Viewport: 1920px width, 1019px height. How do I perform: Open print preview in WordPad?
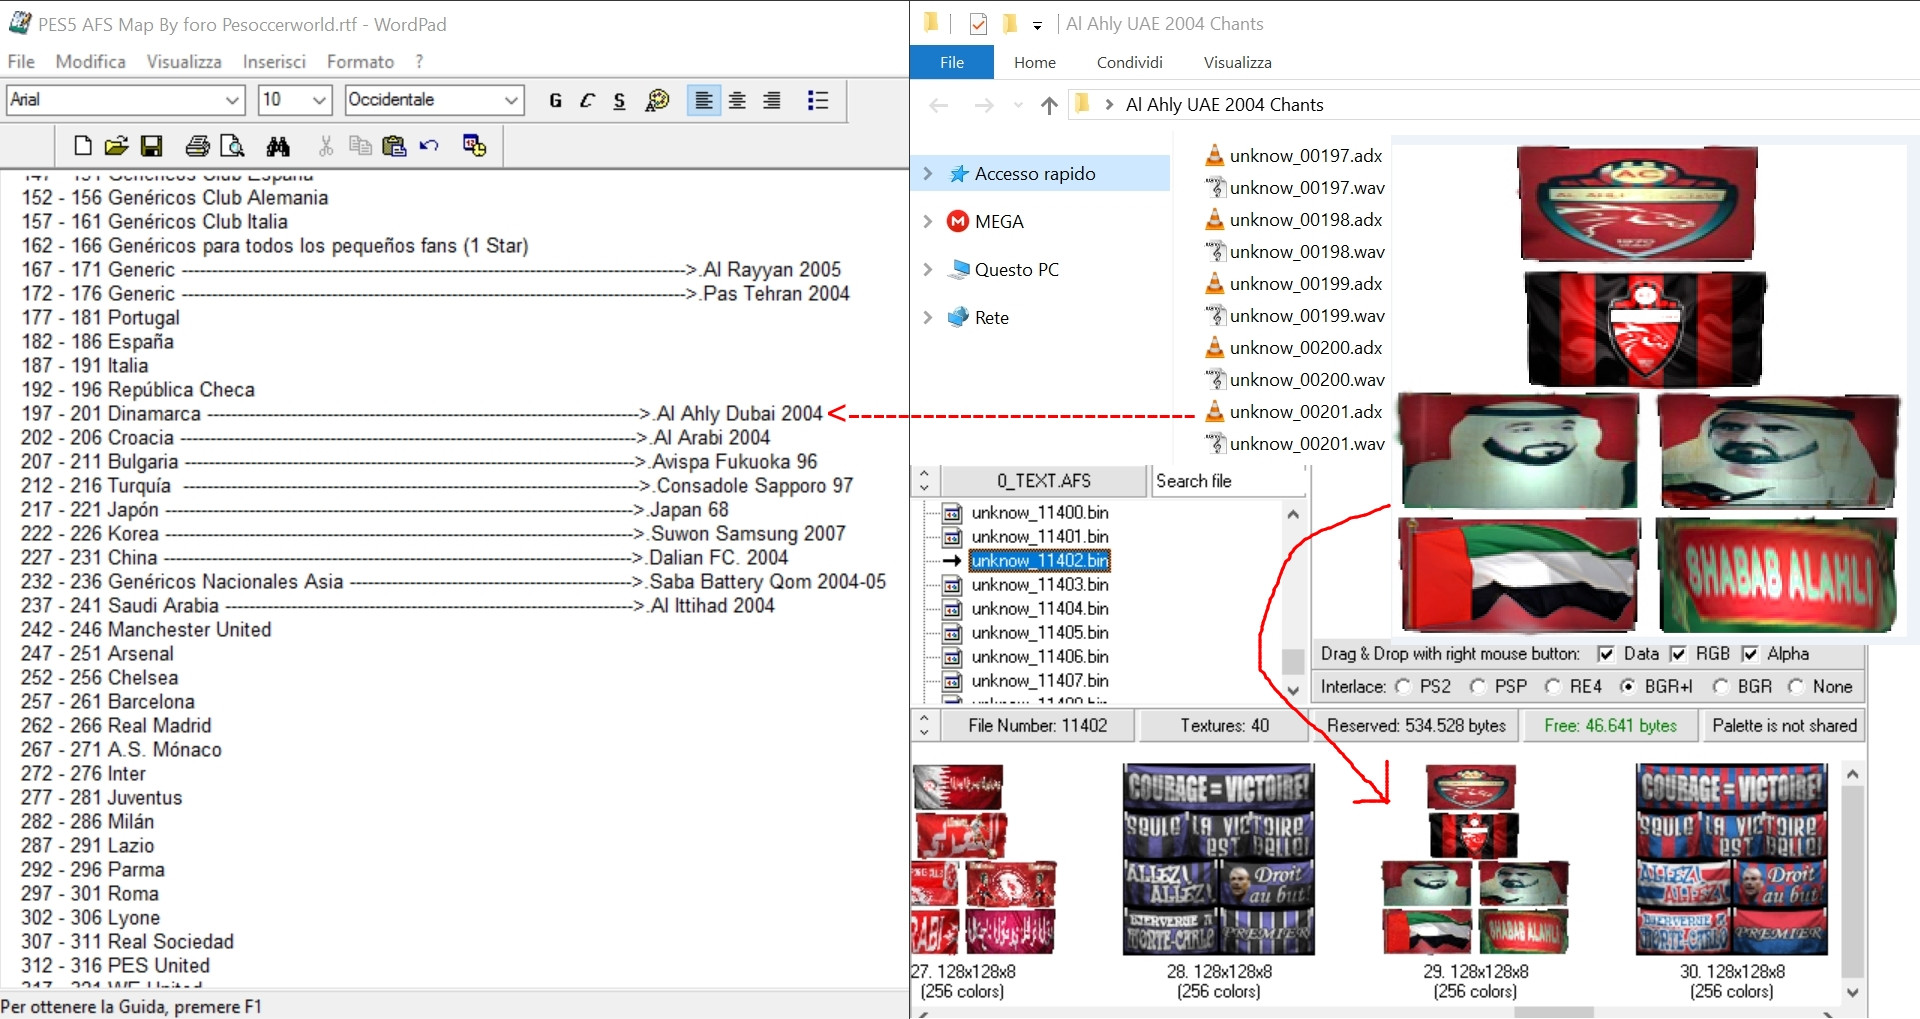coord(232,146)
